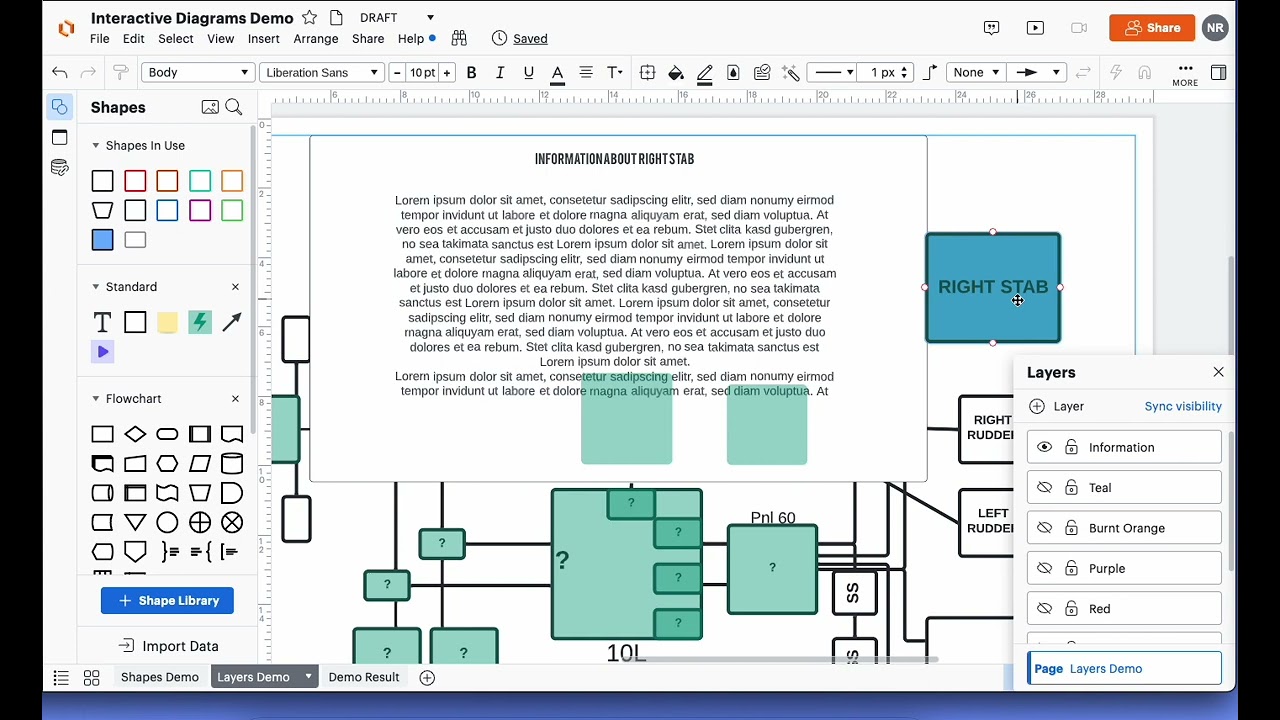Search shapes with magnifier icon

click(x=234, y=107)
